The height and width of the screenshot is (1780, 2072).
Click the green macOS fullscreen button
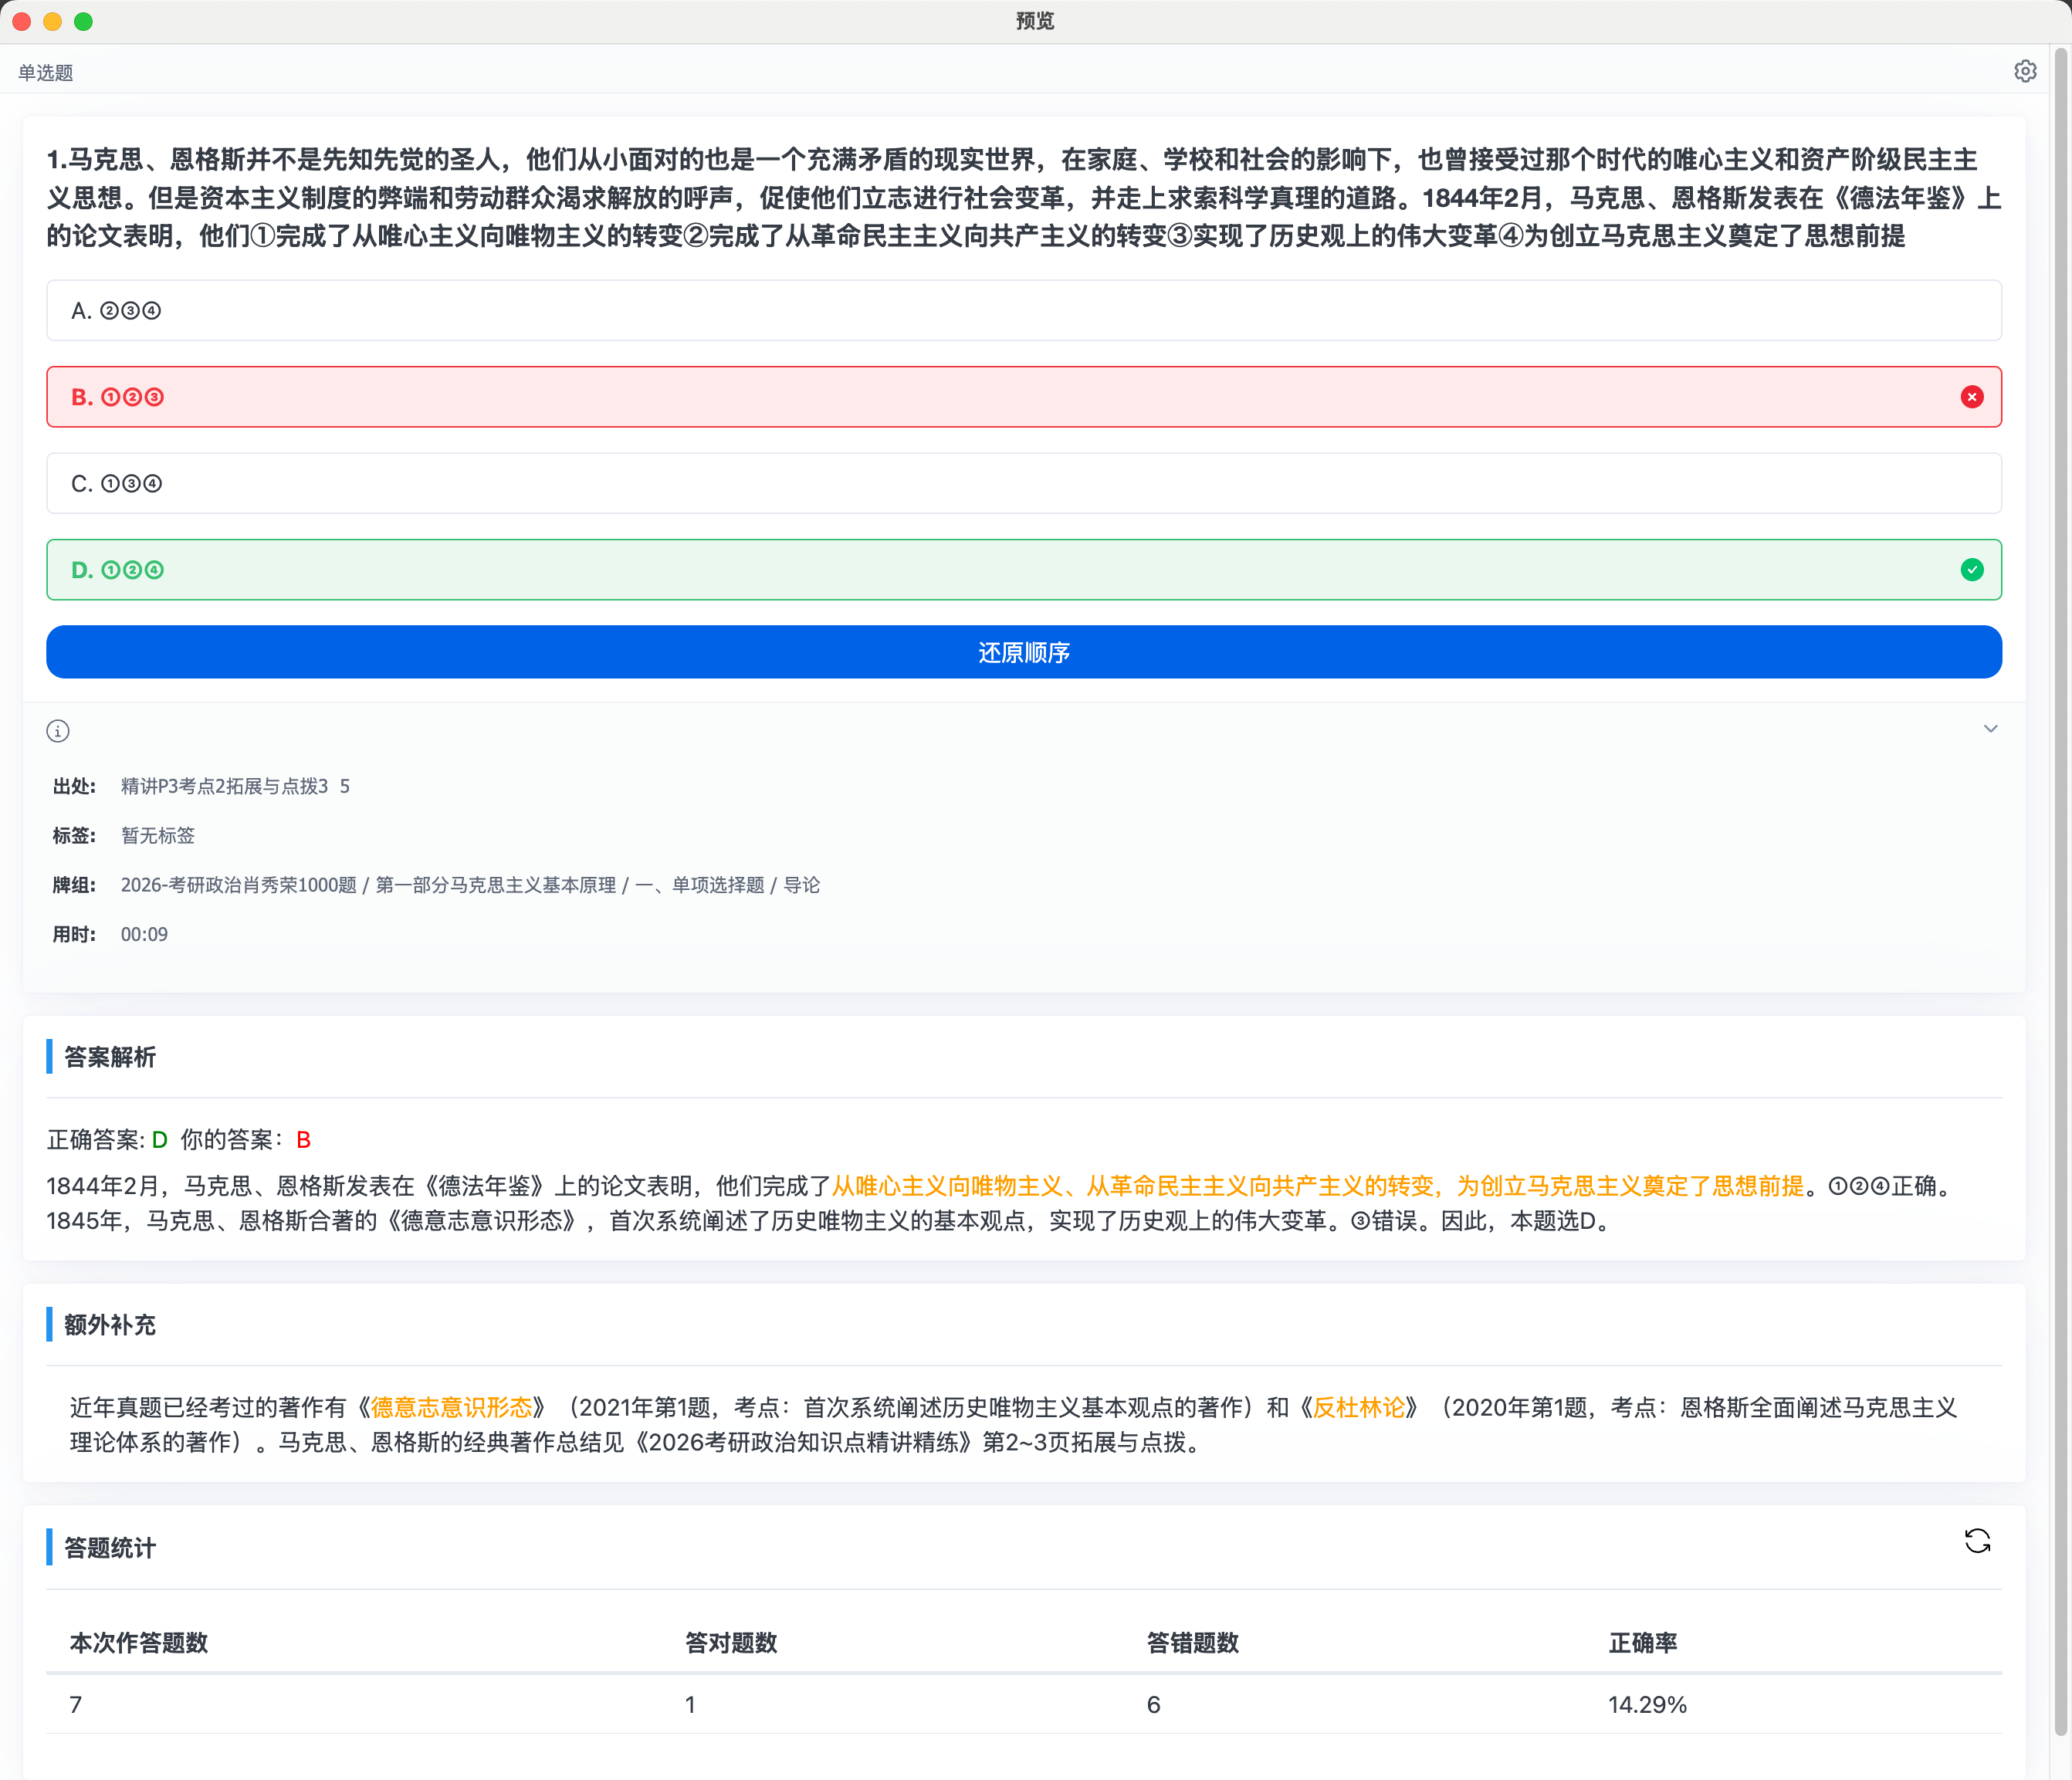[x=84, y=21]
